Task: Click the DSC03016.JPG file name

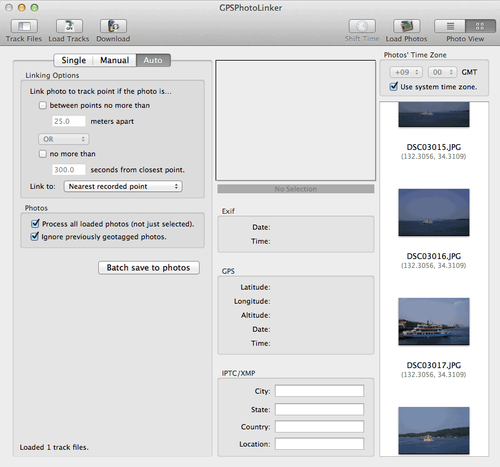Action: [x=434, y=256]
